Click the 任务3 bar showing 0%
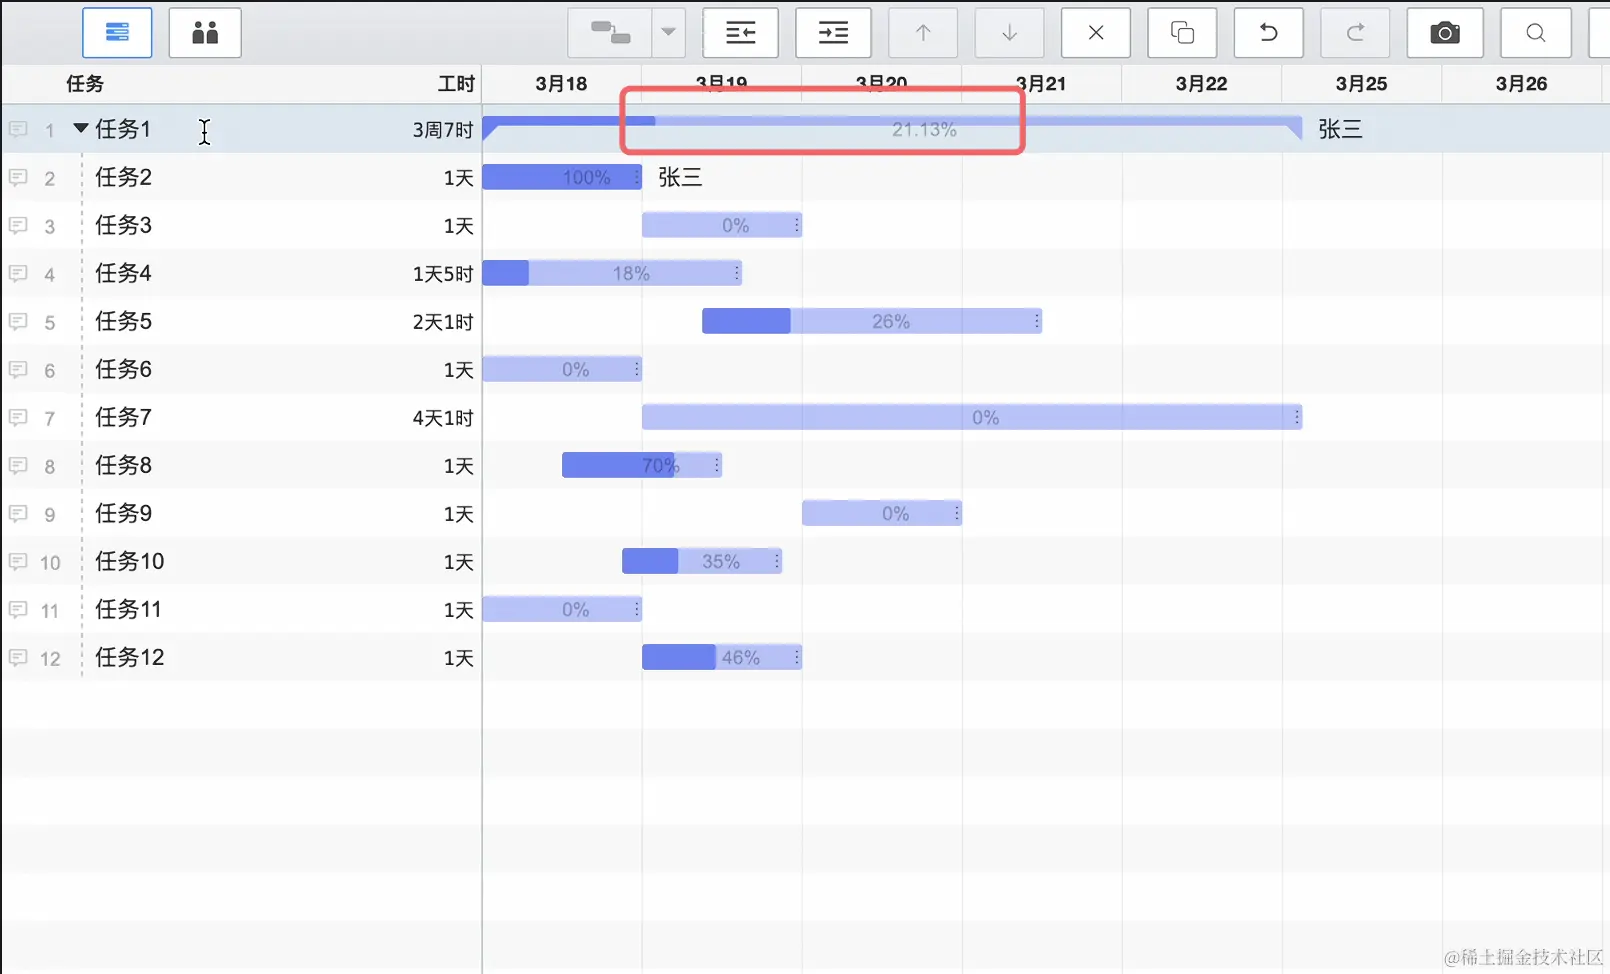 point(722,225)
